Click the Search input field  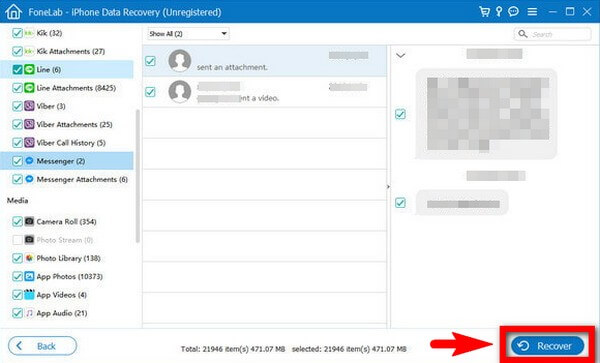[x=552, y=34]
